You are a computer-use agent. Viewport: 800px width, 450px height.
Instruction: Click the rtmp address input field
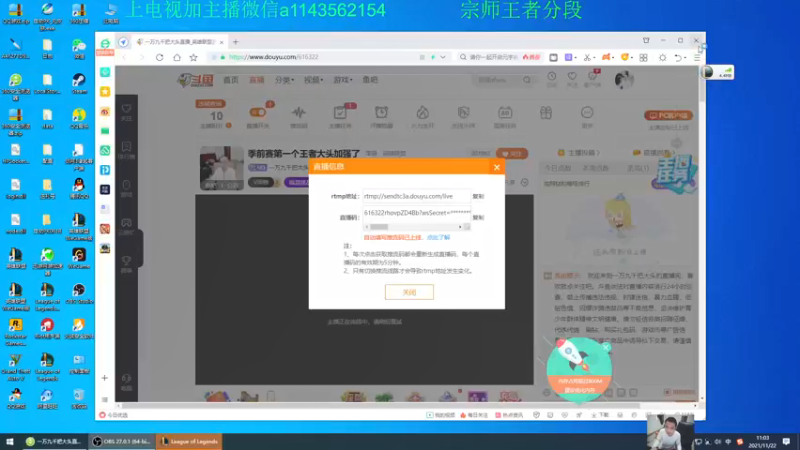coord(416,196)
